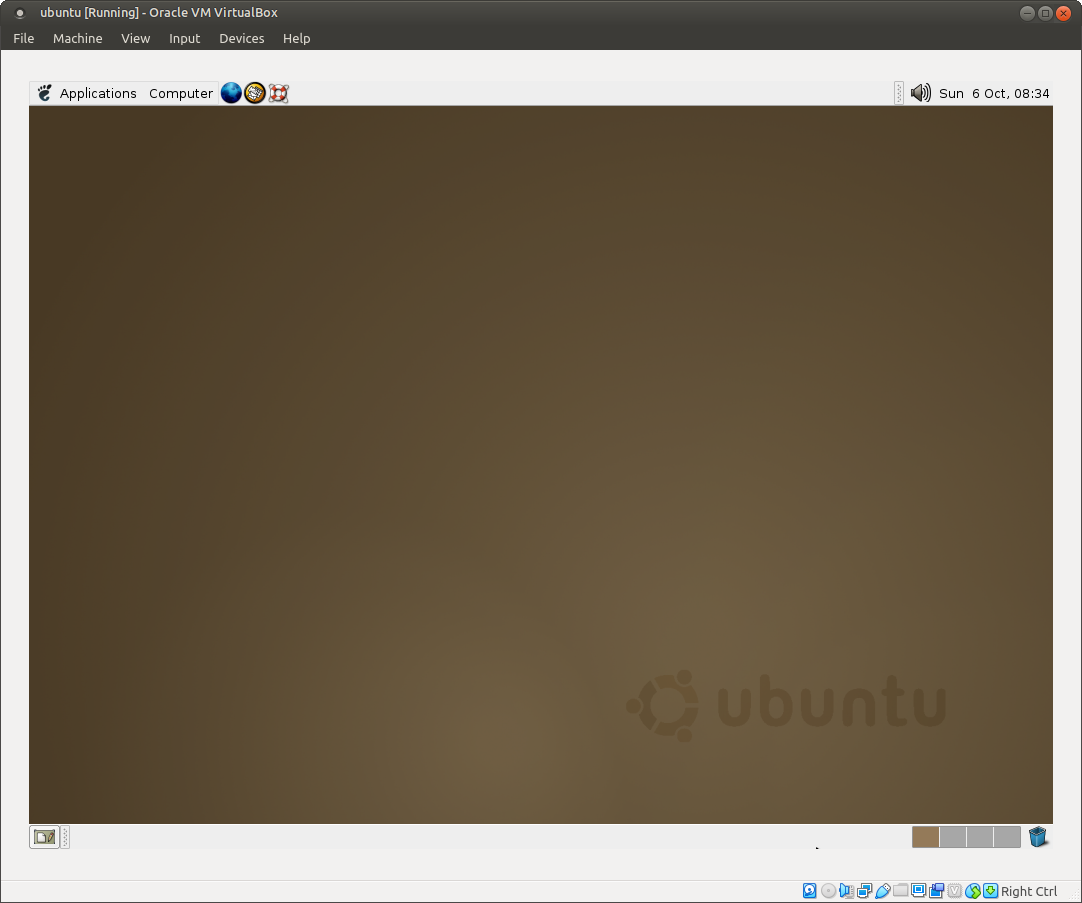Open the VirtualBox Machine menu
This screenshot has height=903, width=1082.
78,39
